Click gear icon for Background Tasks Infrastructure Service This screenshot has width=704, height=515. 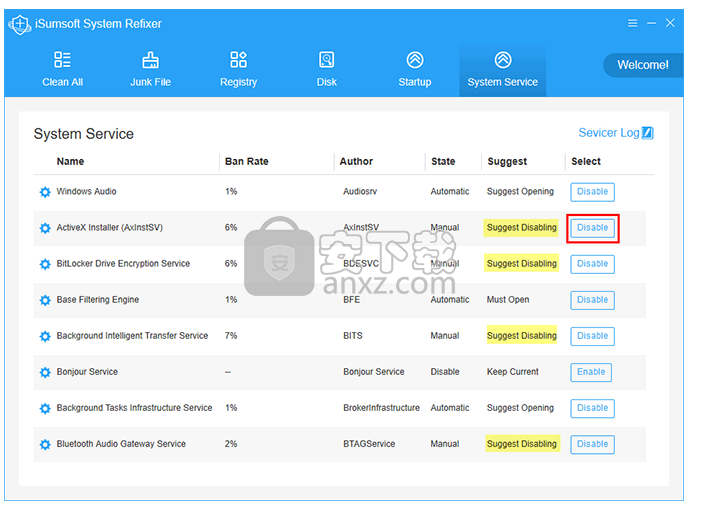[45, 408]
